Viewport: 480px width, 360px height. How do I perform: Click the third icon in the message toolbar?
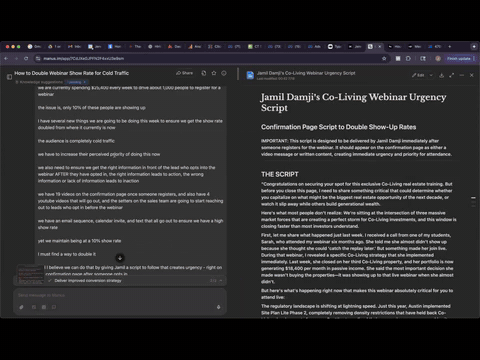44,307
